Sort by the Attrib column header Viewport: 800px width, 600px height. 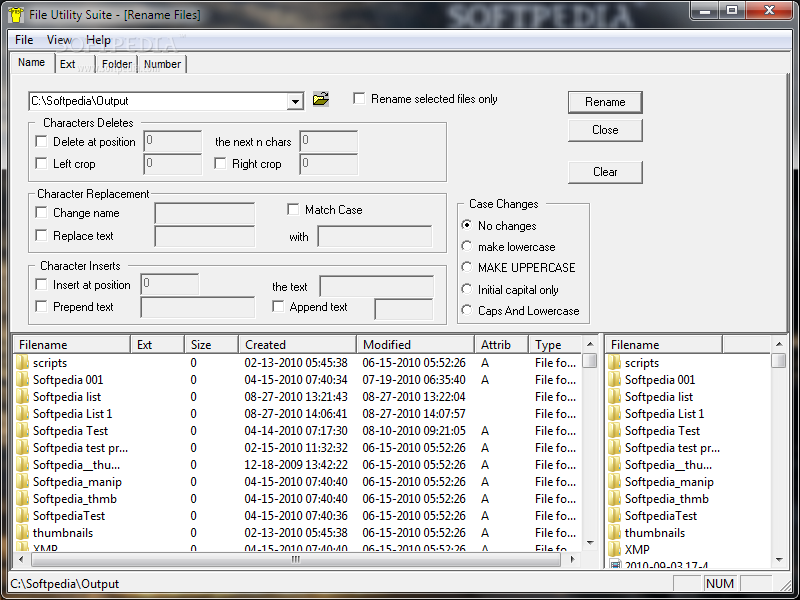click(501, 344)
